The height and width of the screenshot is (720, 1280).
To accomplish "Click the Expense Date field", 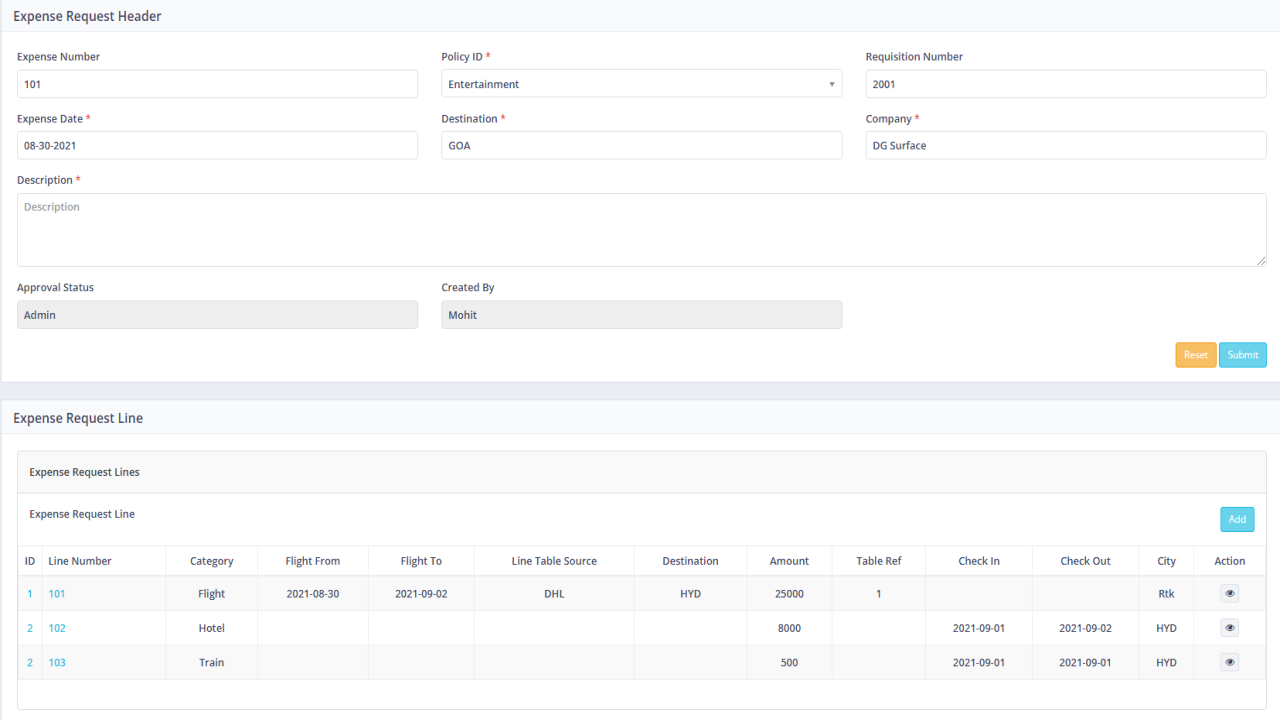I will click(x=217, y=145).
